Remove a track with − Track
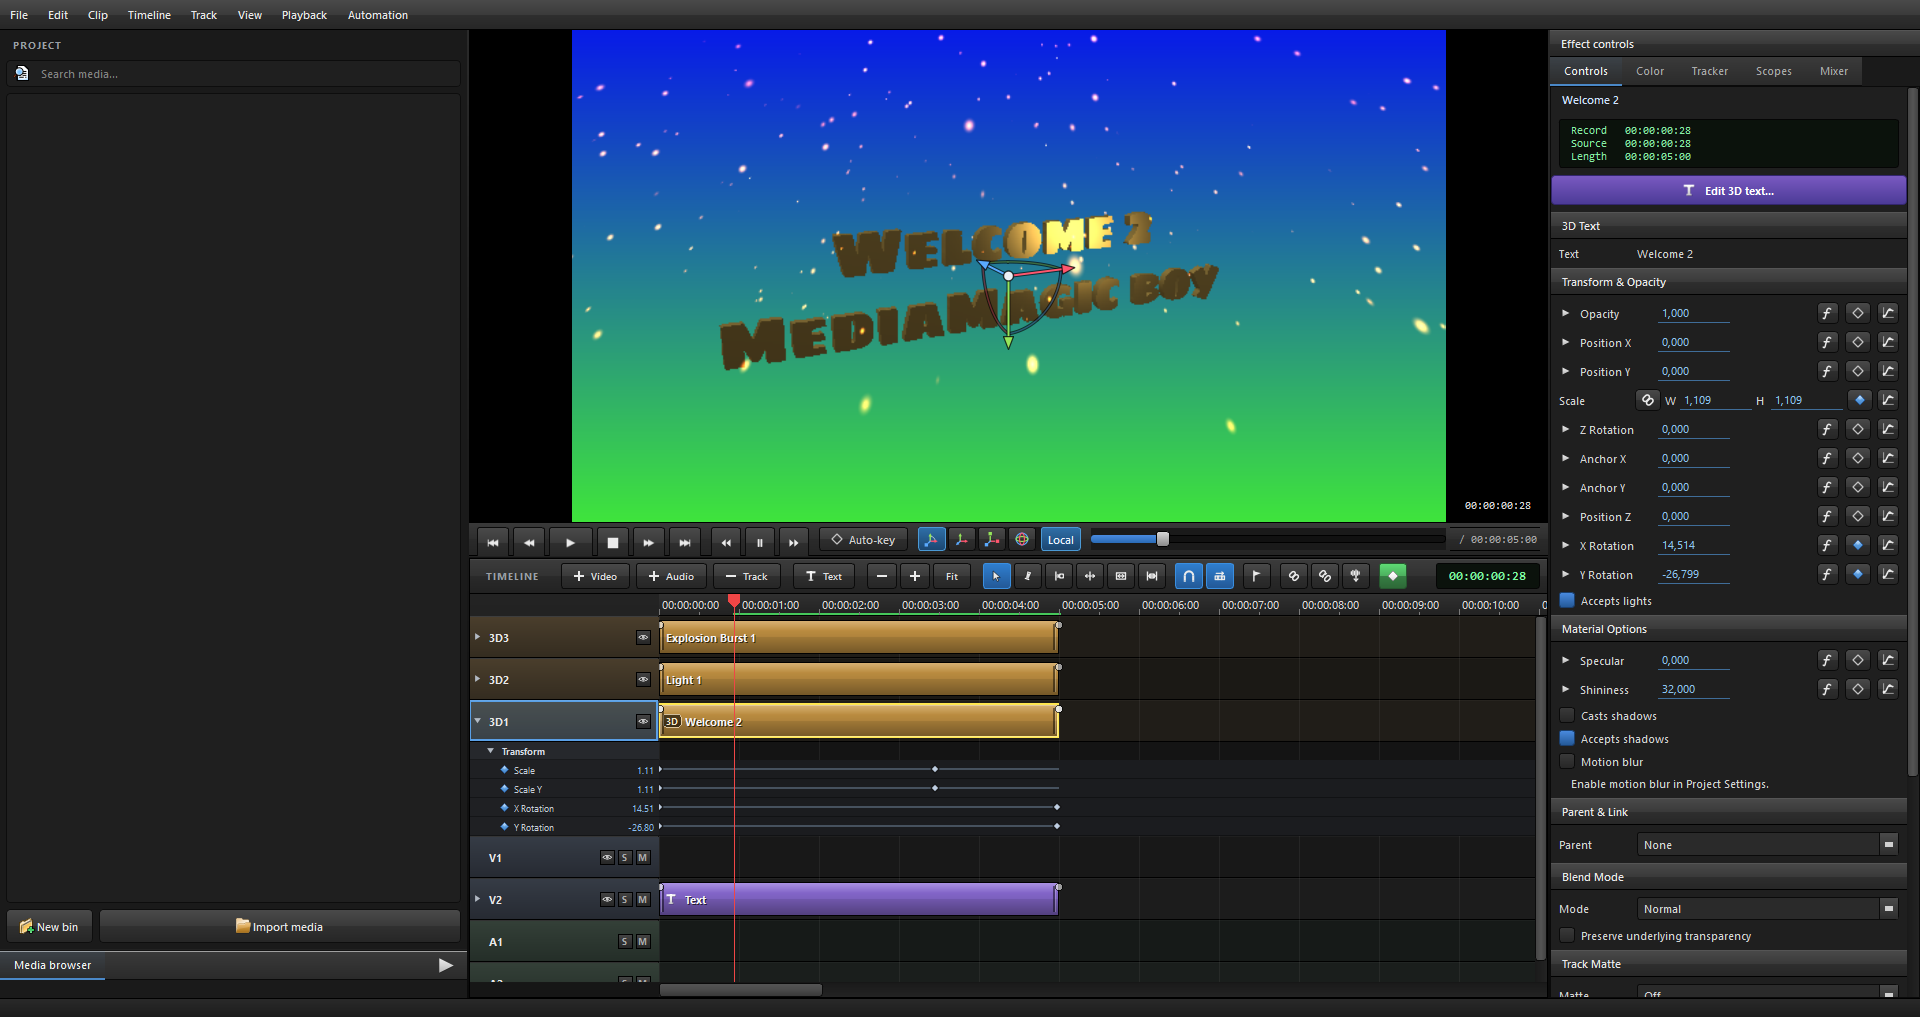1920x1017 pixels. [x=746, y=576]
